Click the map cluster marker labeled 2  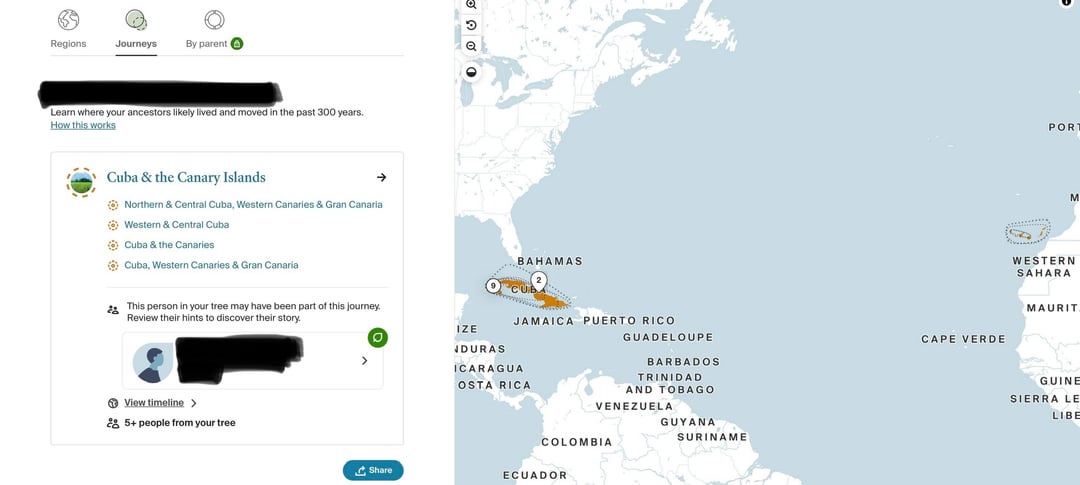coord(539,279)
